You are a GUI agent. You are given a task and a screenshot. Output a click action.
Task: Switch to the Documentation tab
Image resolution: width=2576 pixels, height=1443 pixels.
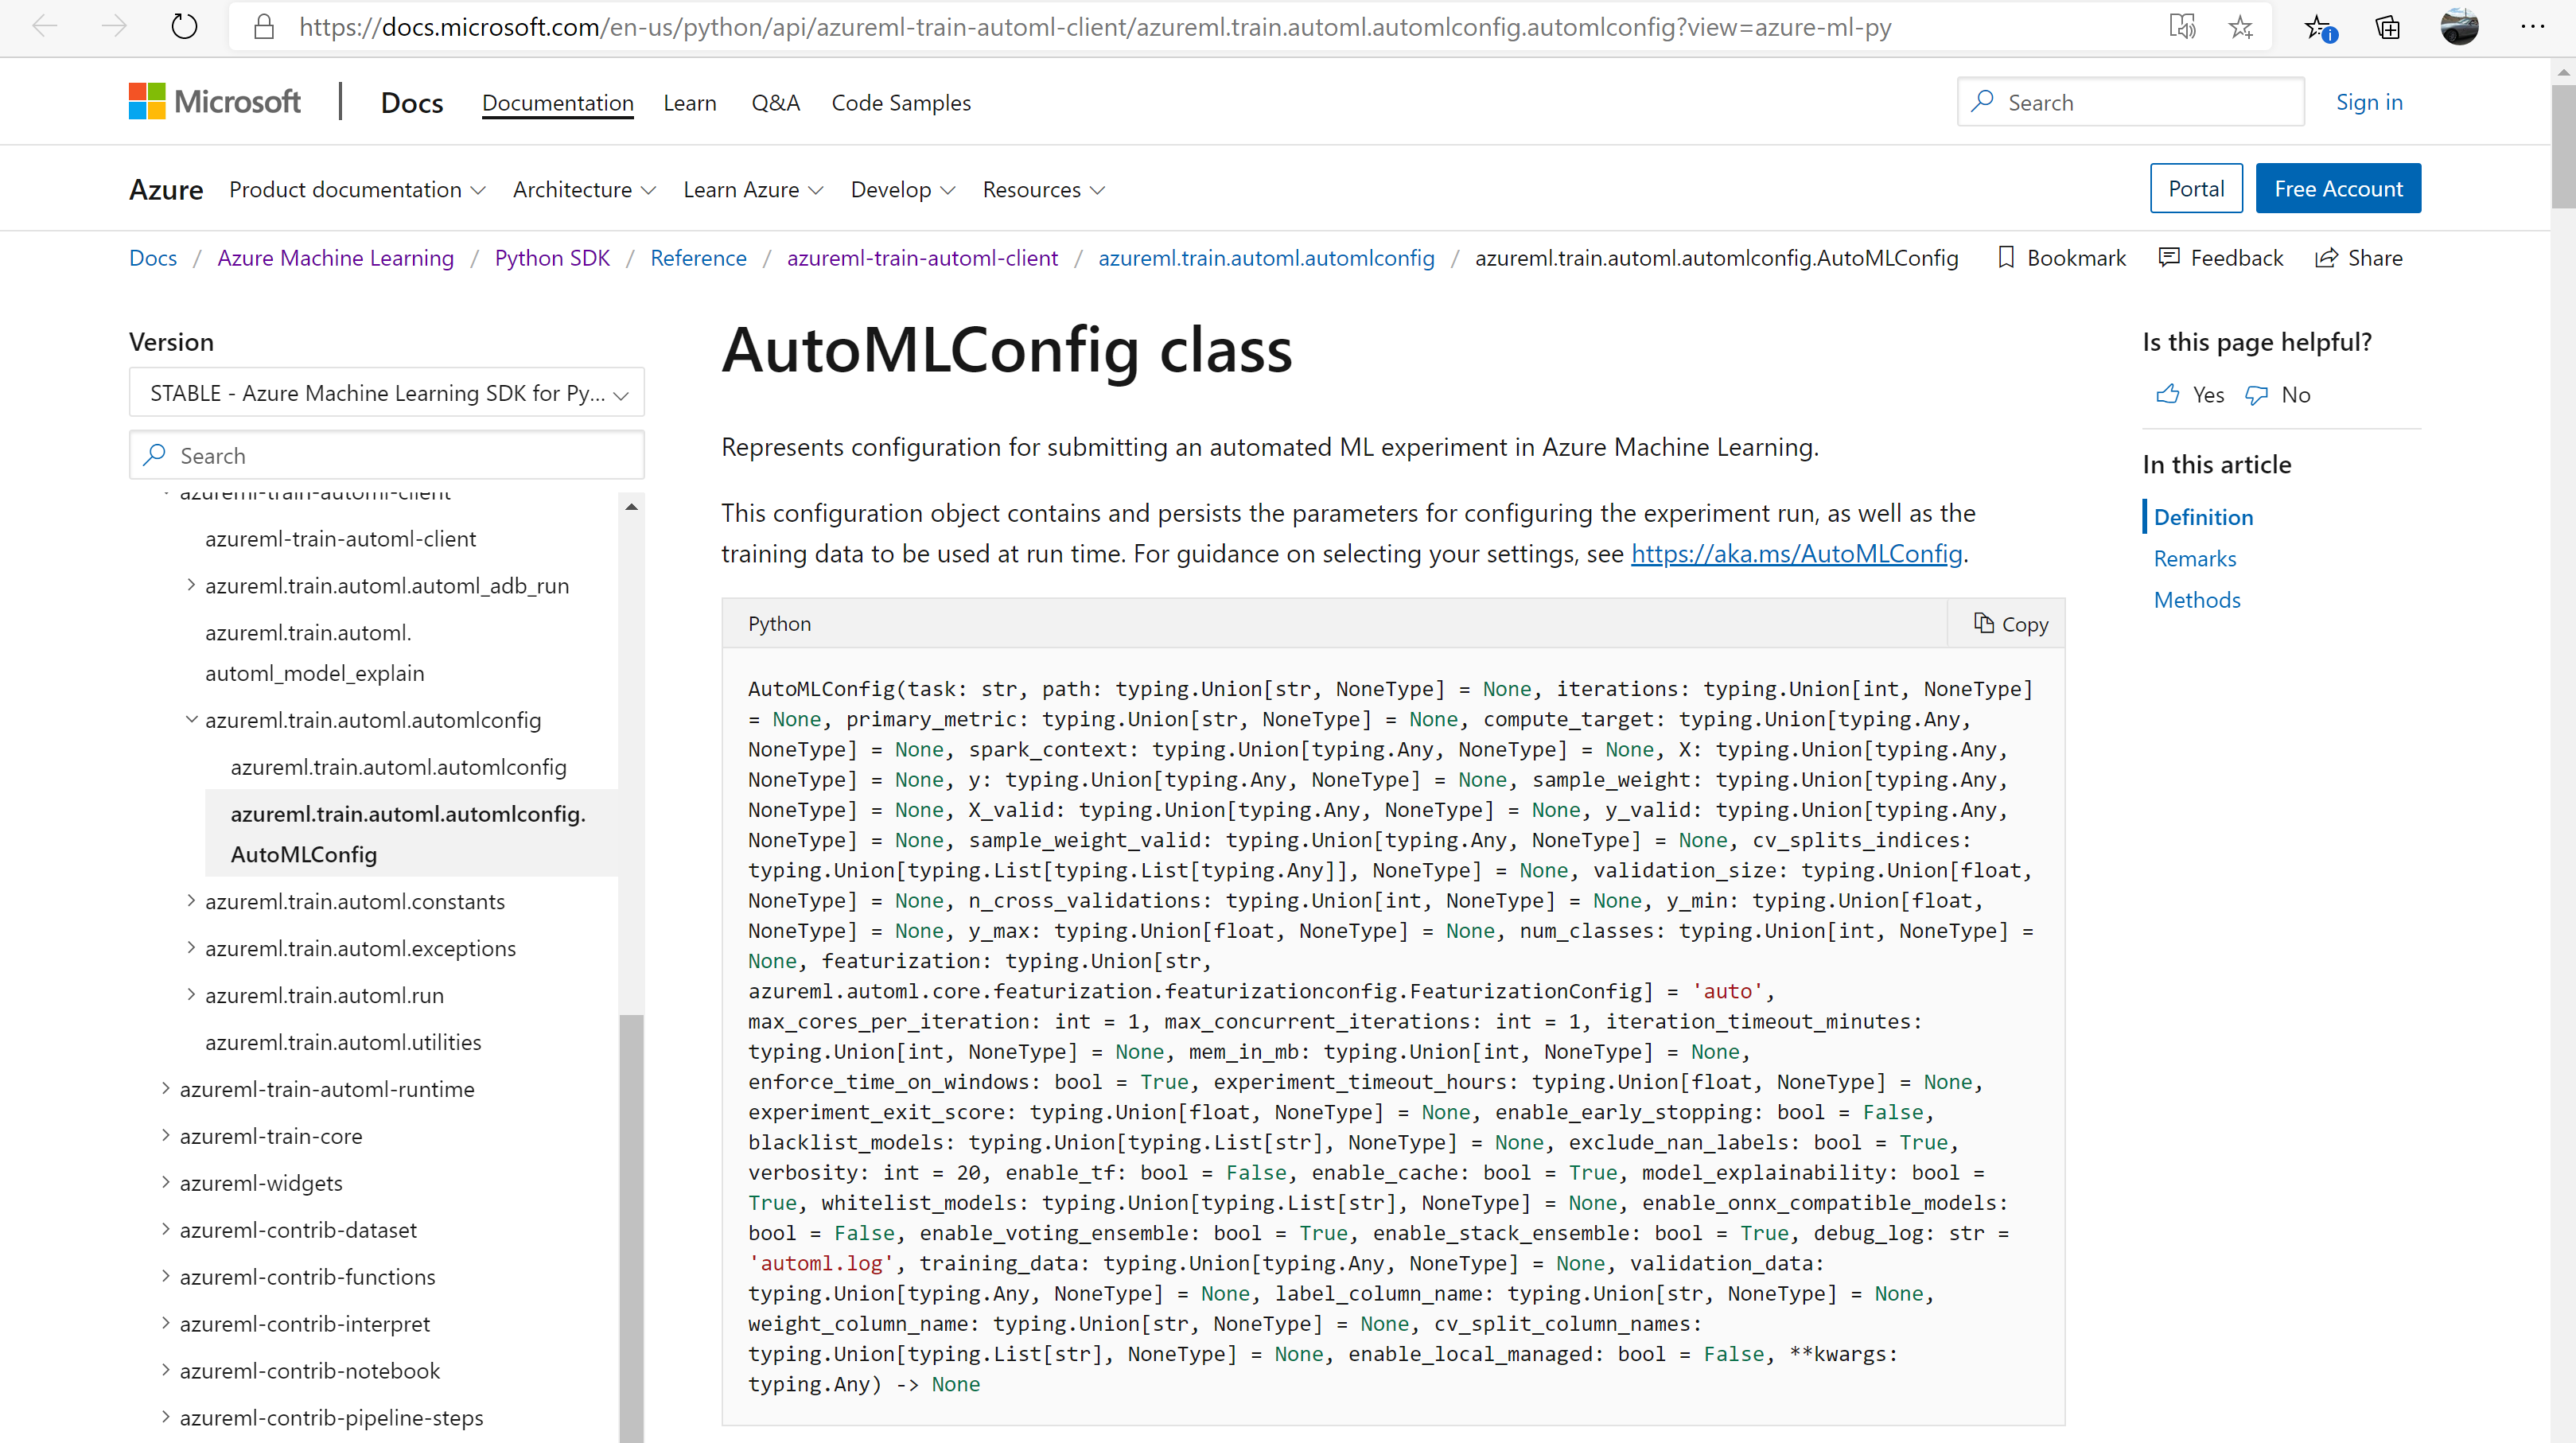557,102
